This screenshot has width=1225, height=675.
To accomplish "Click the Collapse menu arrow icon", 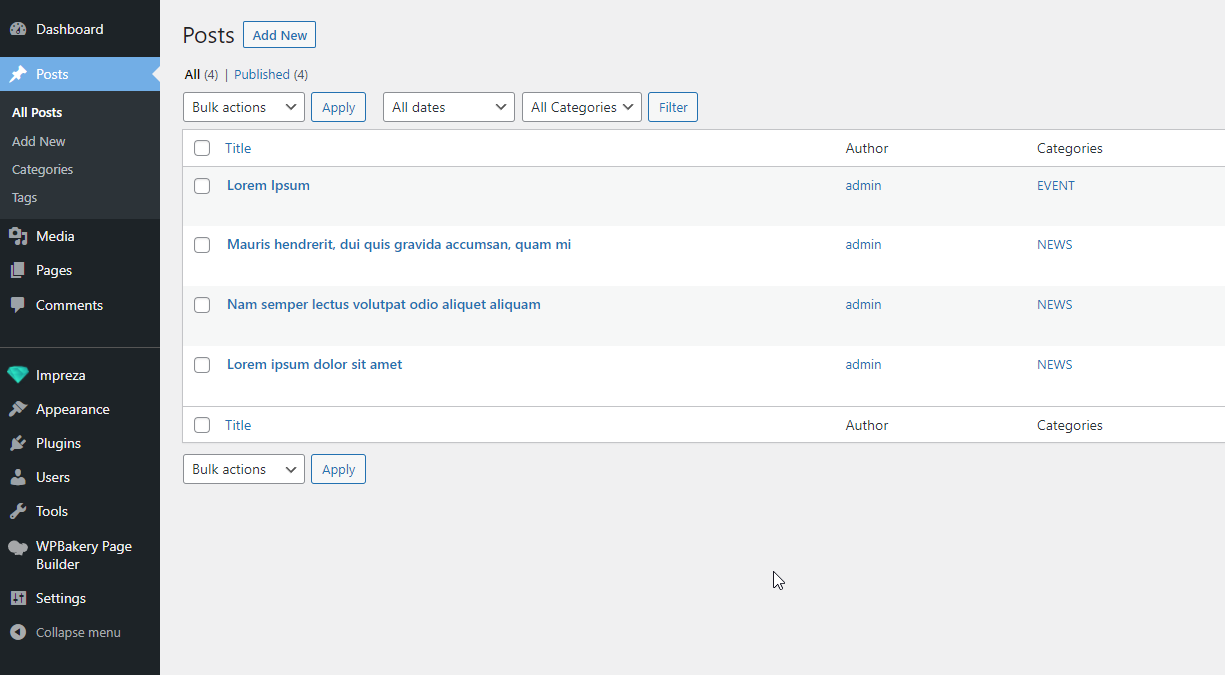I will (18, 632).
